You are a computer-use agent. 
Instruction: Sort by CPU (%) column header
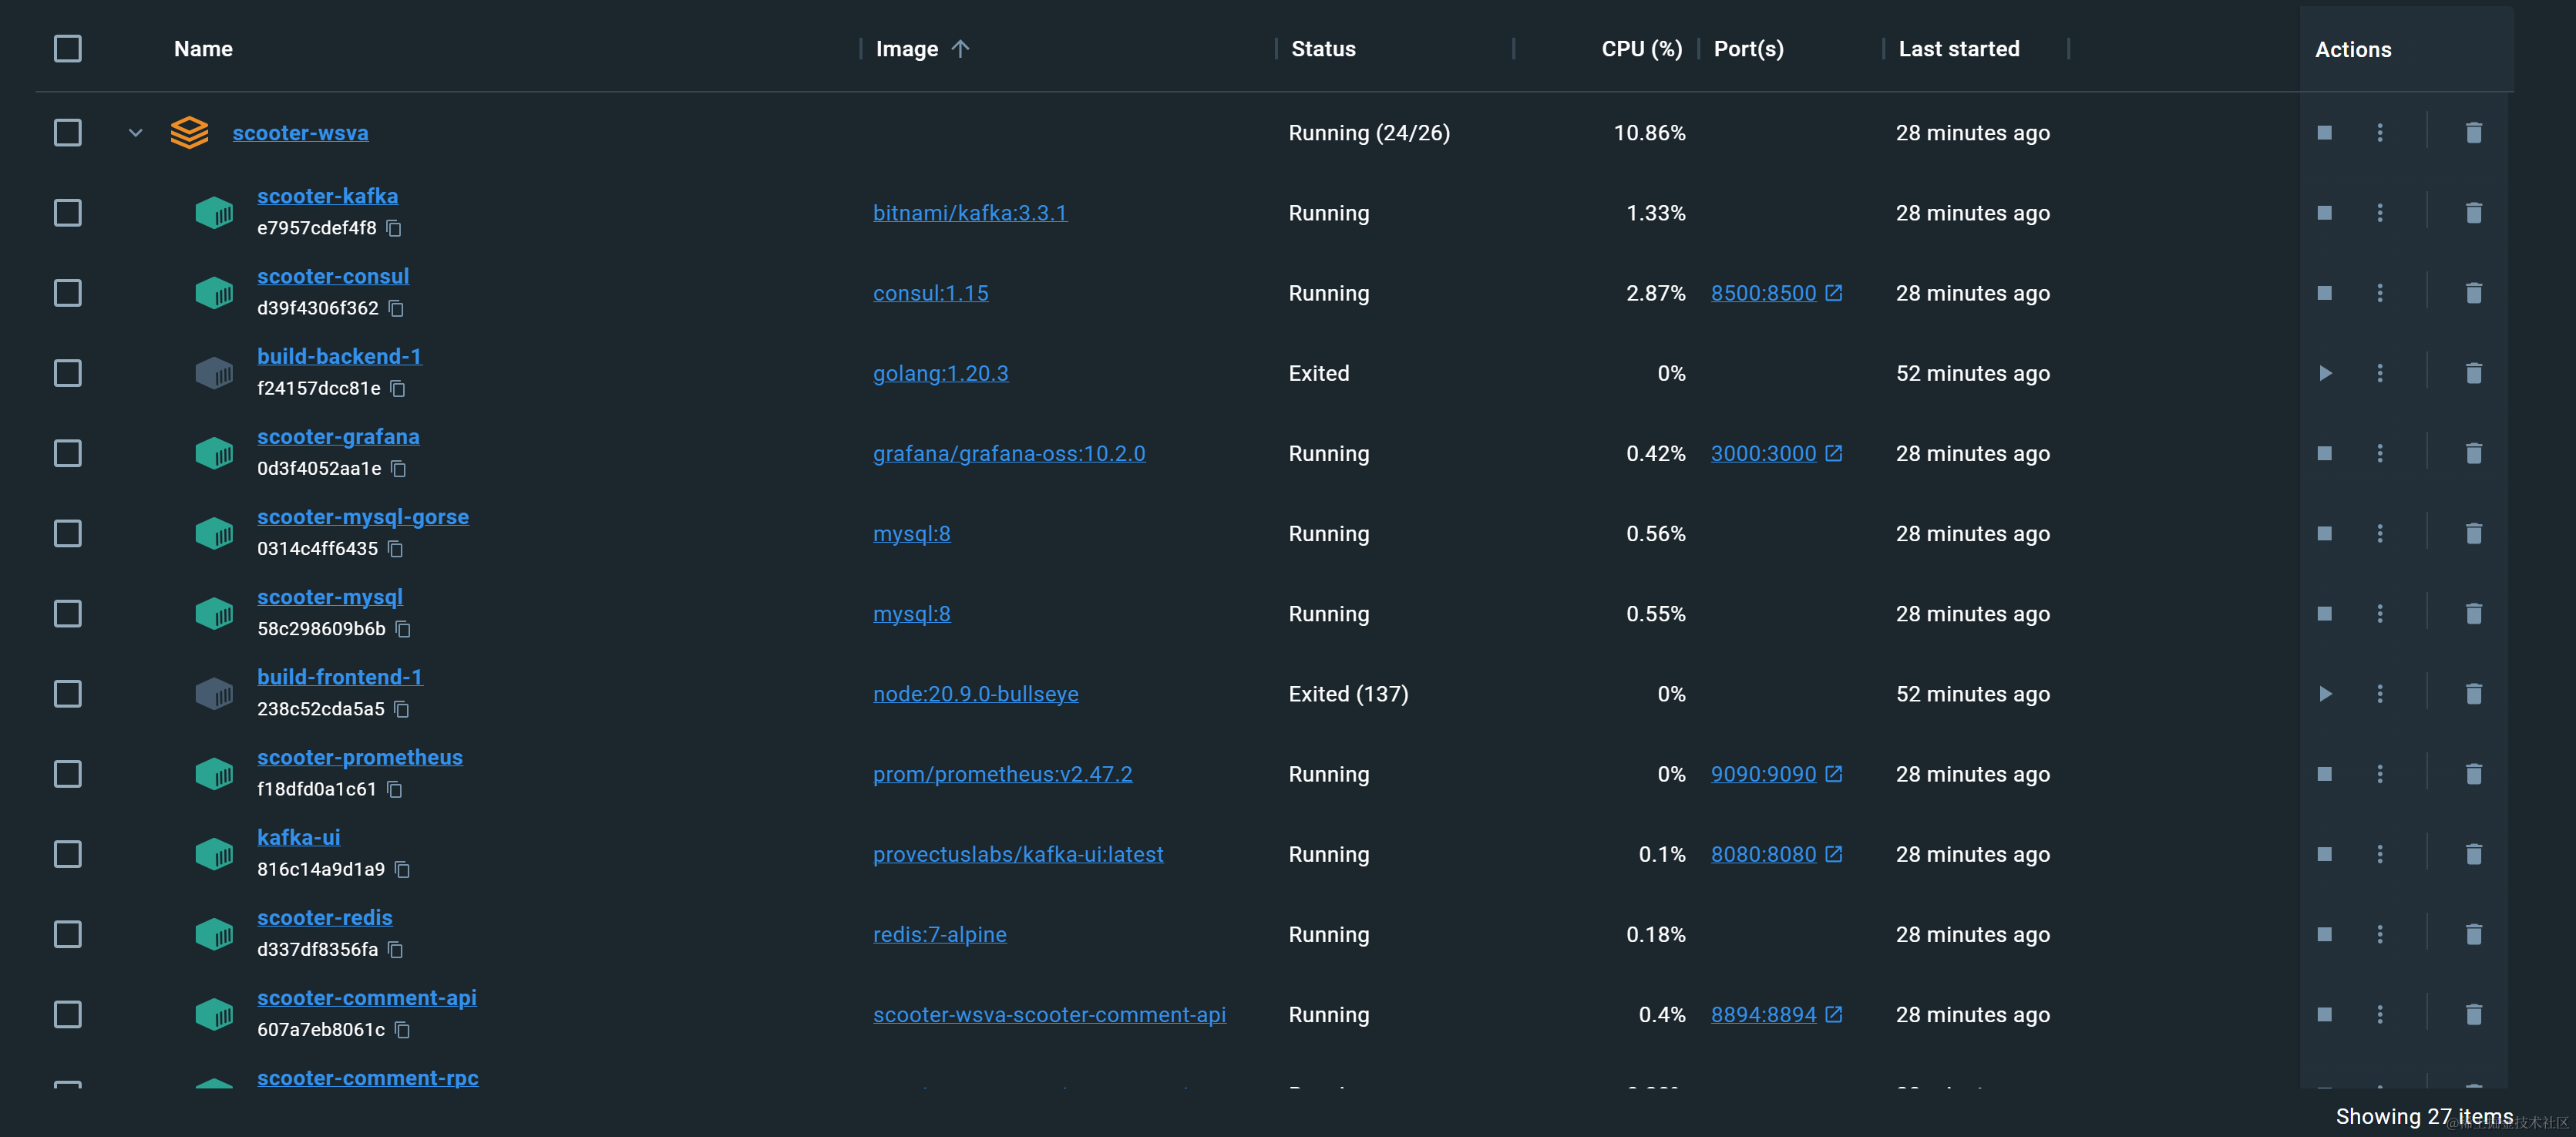[1641, 49]
